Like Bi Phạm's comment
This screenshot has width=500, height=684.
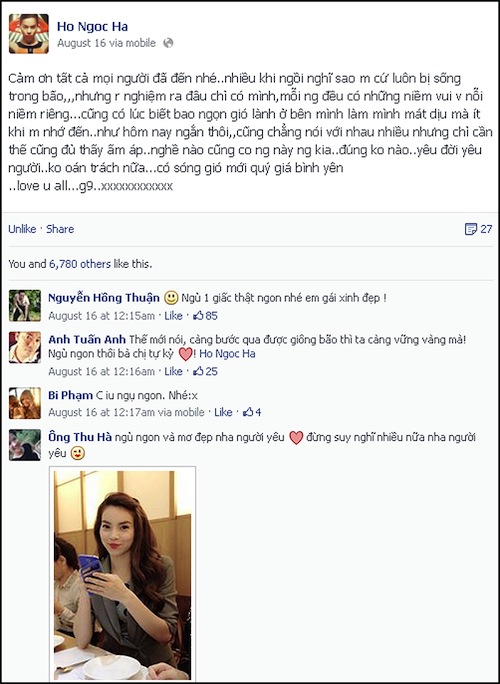pos(223,412)
